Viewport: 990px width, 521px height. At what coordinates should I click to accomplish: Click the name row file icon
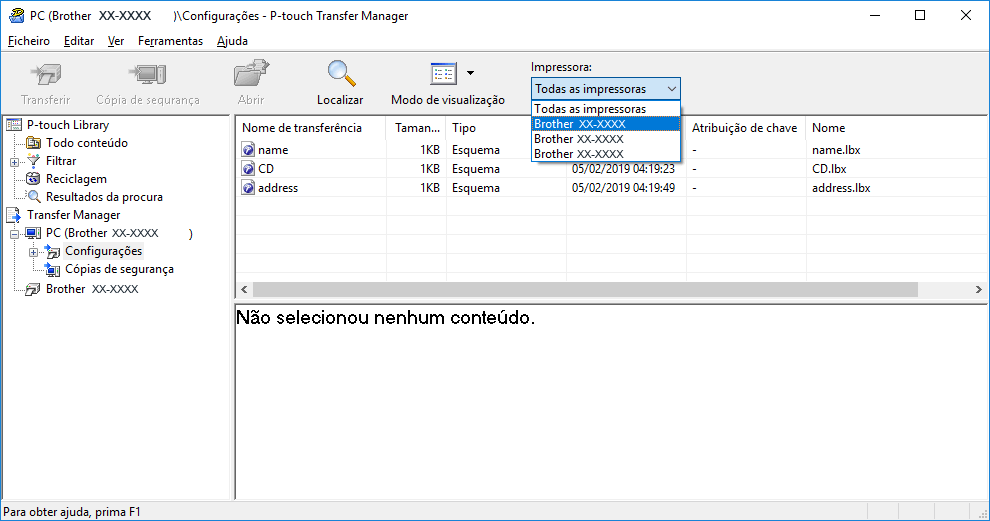[248, 150]
